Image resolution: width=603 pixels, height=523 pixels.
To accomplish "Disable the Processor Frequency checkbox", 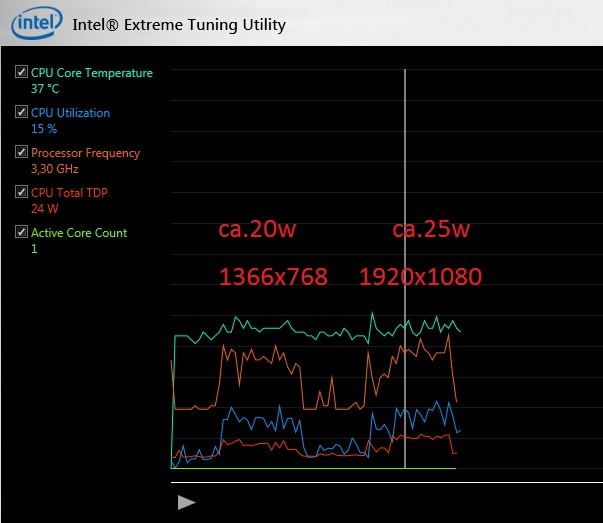I will (21, 152).
